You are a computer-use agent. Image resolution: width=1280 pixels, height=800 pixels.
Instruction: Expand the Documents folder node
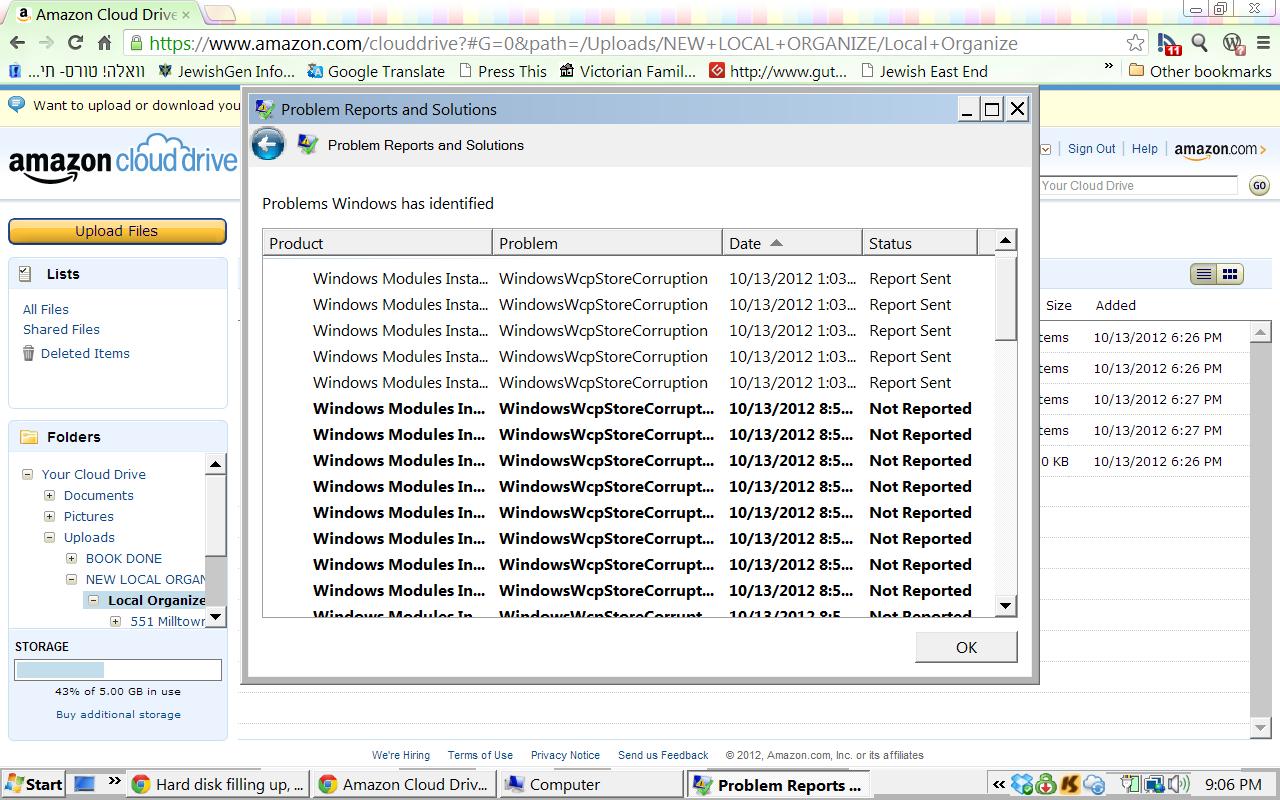point(50,495)
